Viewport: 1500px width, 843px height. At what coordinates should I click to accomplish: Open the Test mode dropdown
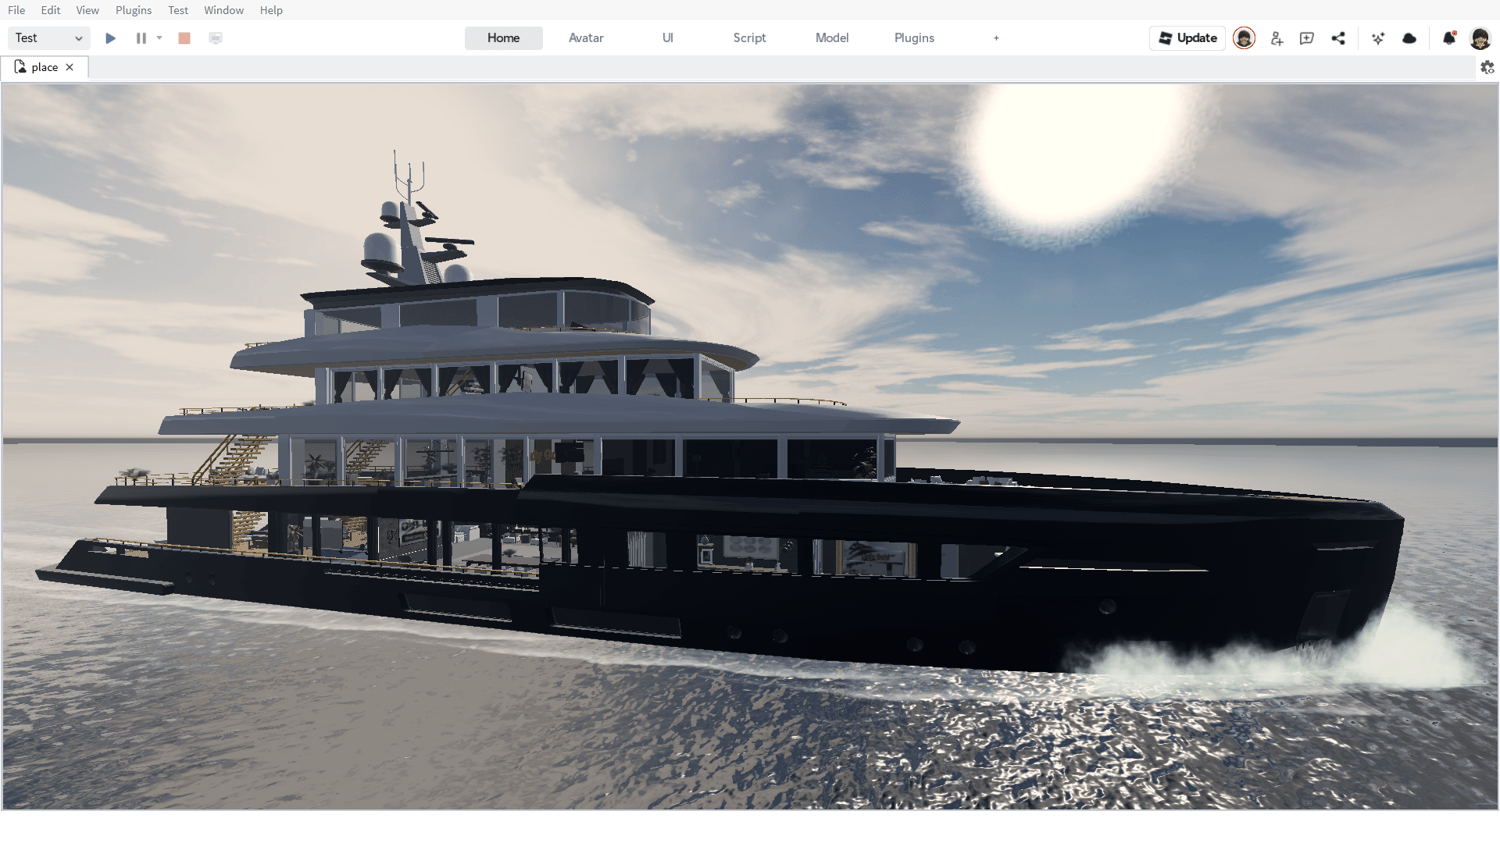click(x=49, y=38)
